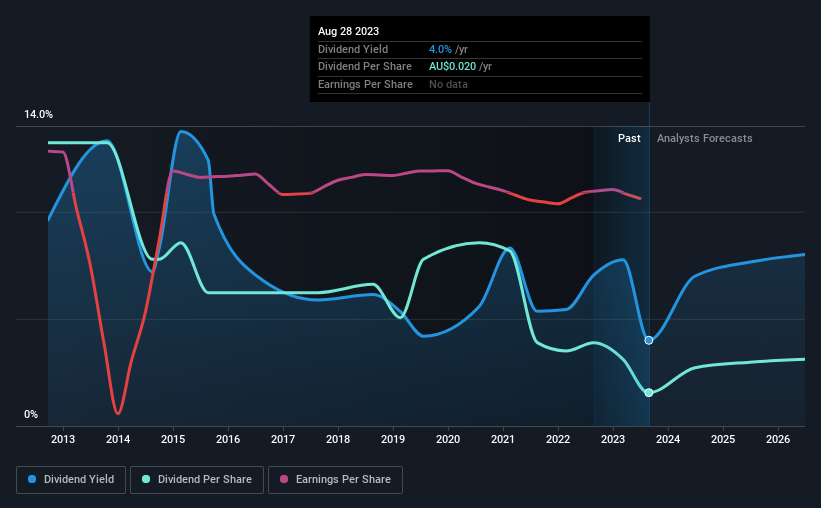Select the teal dividend per share data point marker

coord(649,393)
